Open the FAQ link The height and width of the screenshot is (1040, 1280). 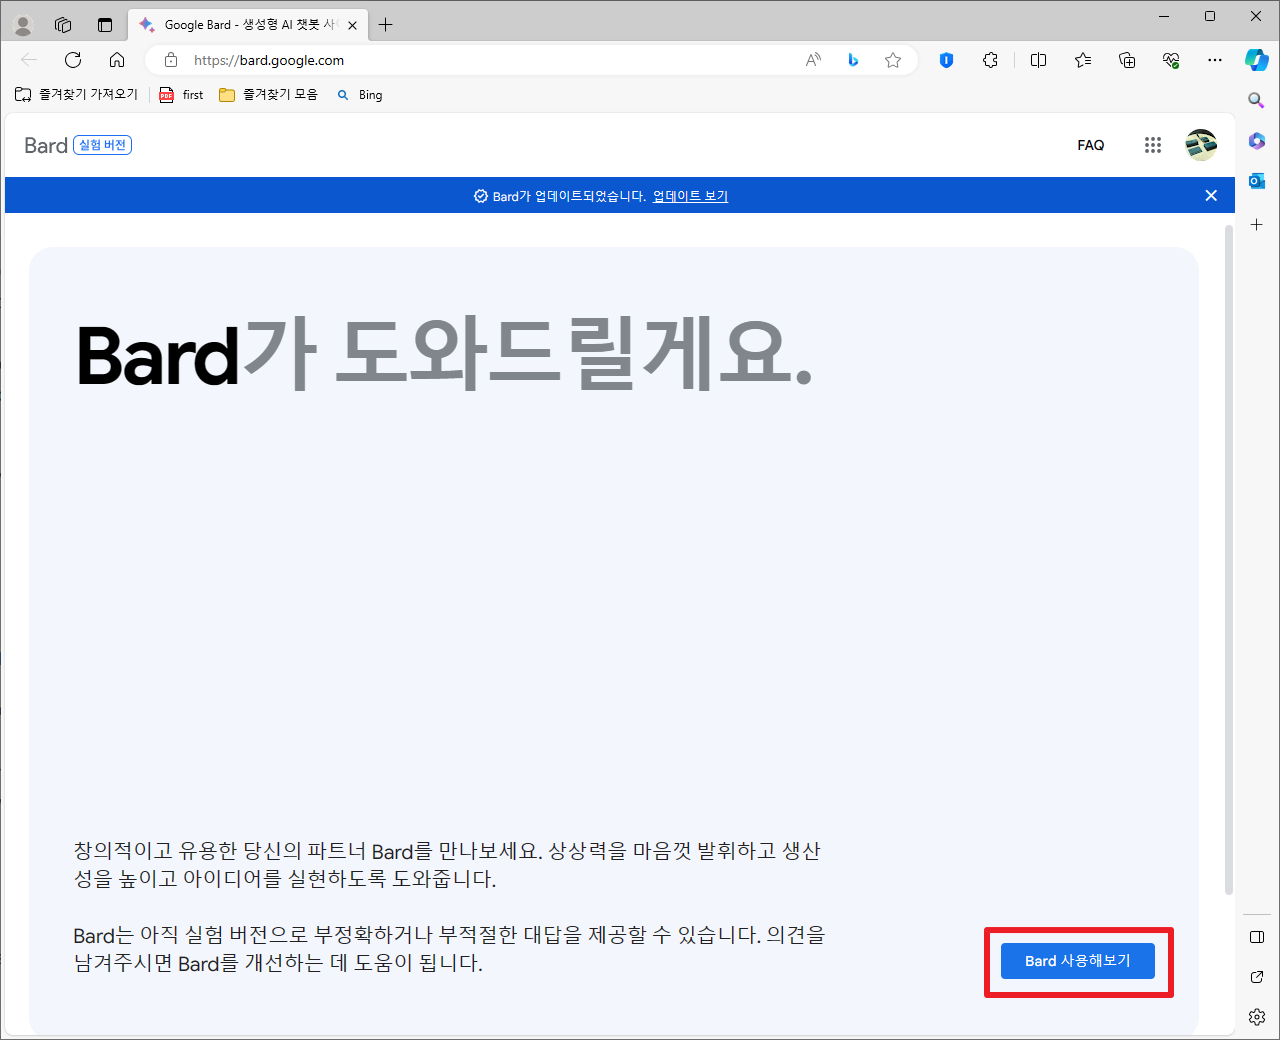coord(1090,145)
